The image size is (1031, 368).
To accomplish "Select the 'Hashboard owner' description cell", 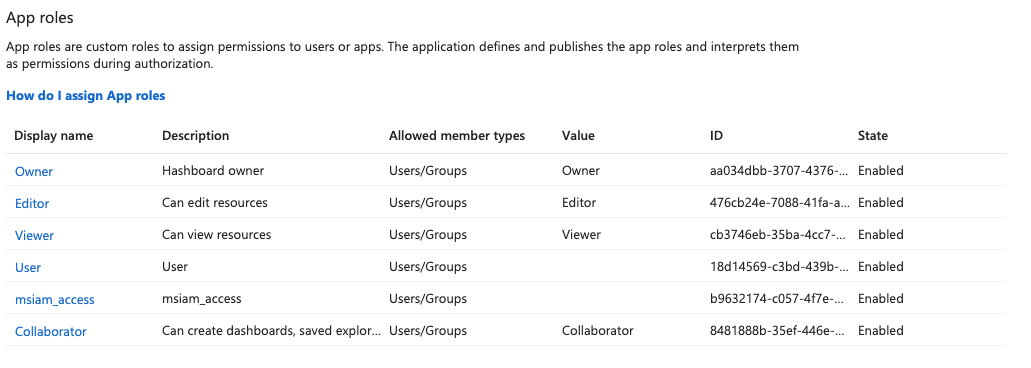I will tap(213, 171).
